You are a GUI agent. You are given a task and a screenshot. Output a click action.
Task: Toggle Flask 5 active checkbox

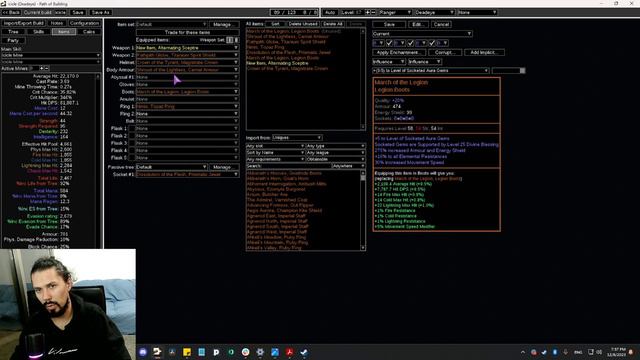[131, 158]
